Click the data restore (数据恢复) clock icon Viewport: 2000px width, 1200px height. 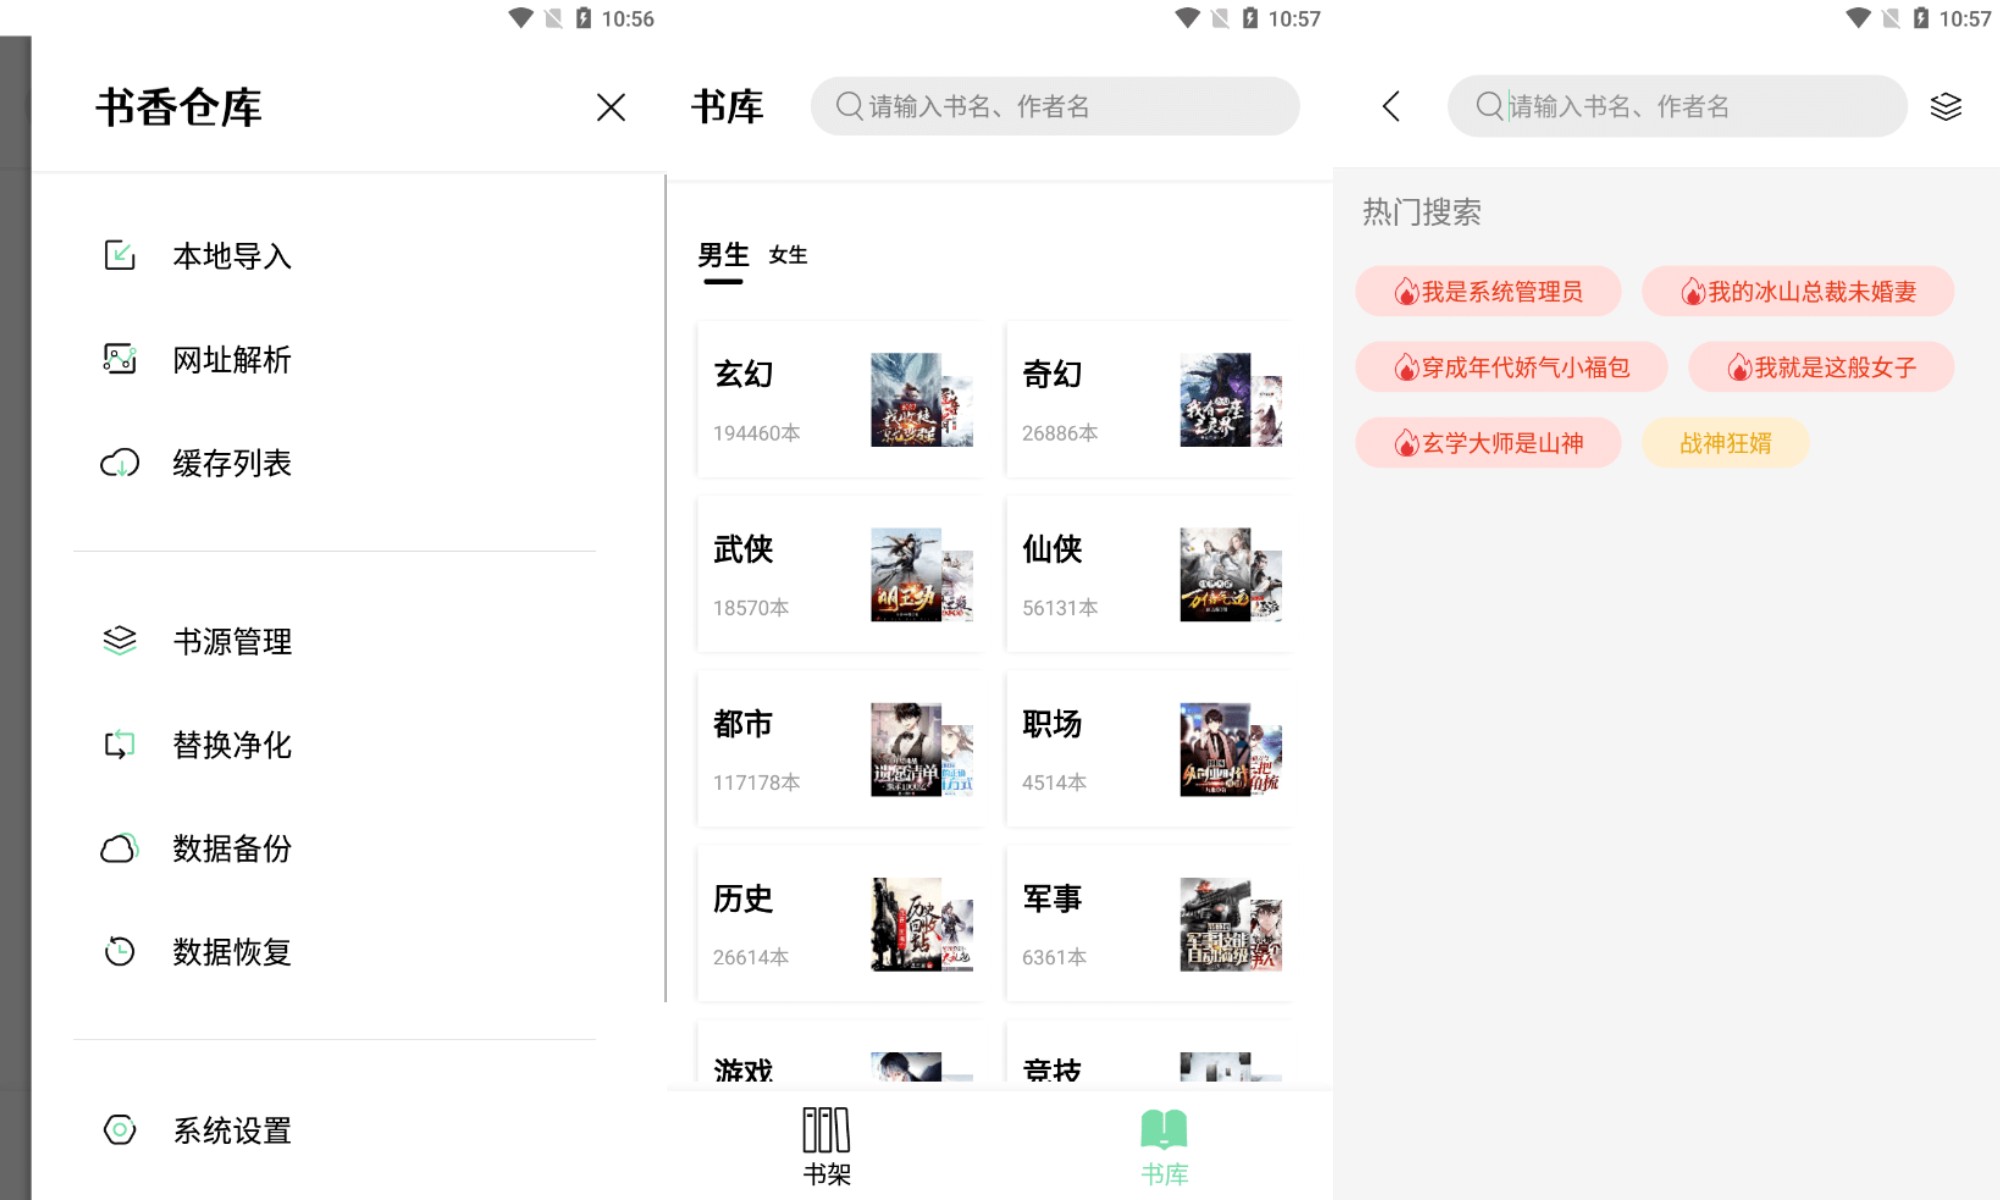120,951
